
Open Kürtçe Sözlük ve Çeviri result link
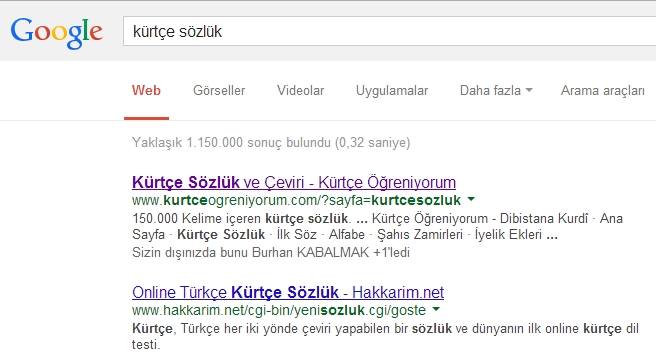(294, 182)
